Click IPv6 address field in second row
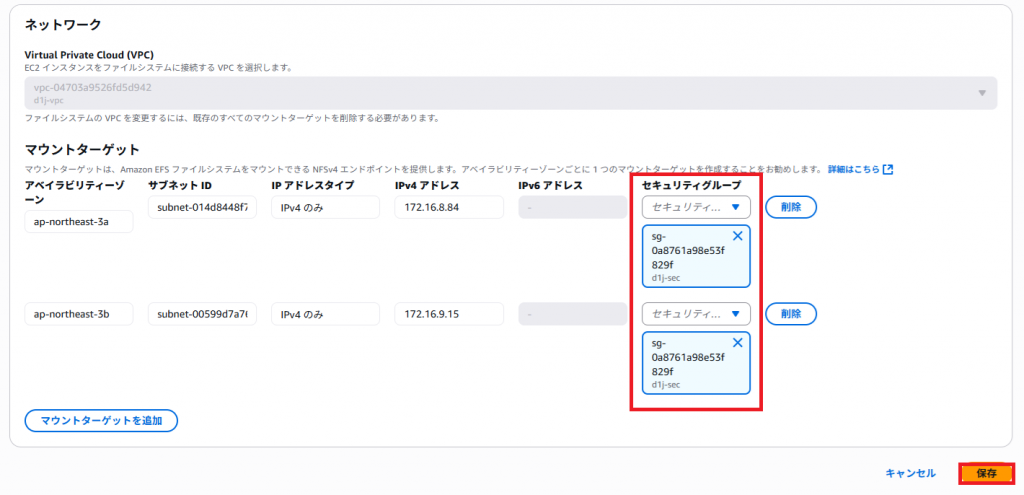The width and height of the screenshot is (1024, 495). pos(572,314)
